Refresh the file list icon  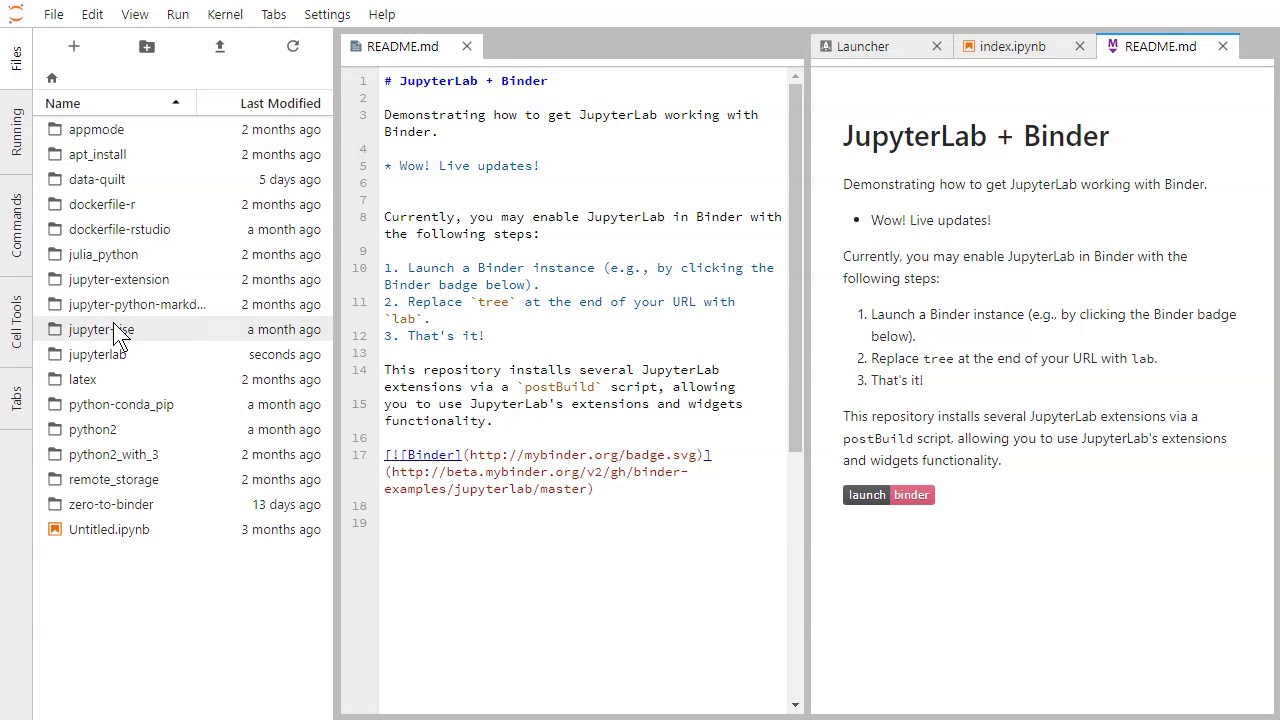point(293,46)
